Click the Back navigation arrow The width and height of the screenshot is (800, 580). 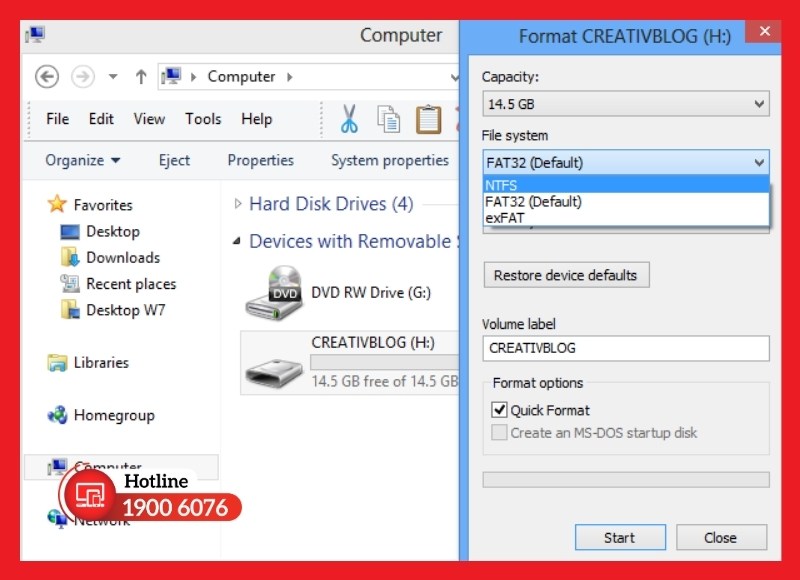47,77
